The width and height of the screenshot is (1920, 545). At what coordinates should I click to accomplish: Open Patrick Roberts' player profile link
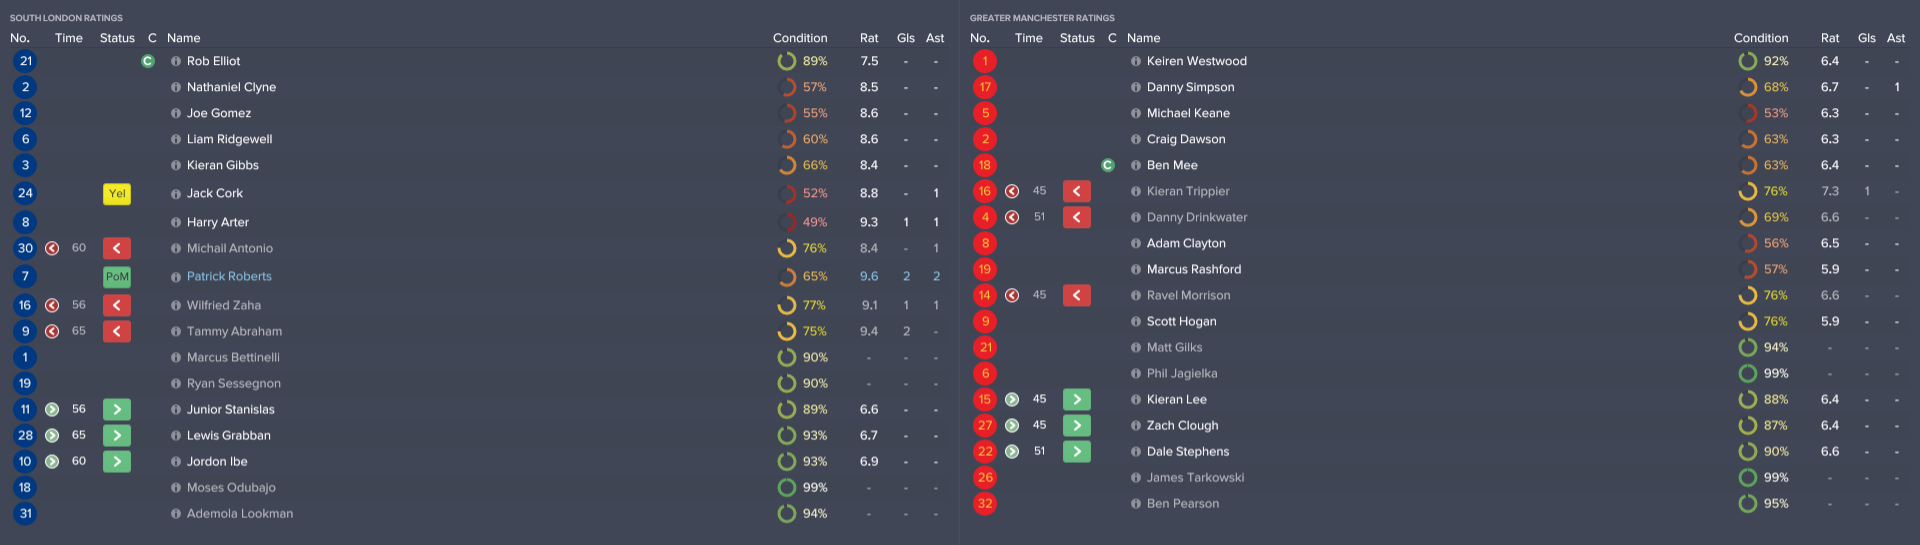click(229, 276)
